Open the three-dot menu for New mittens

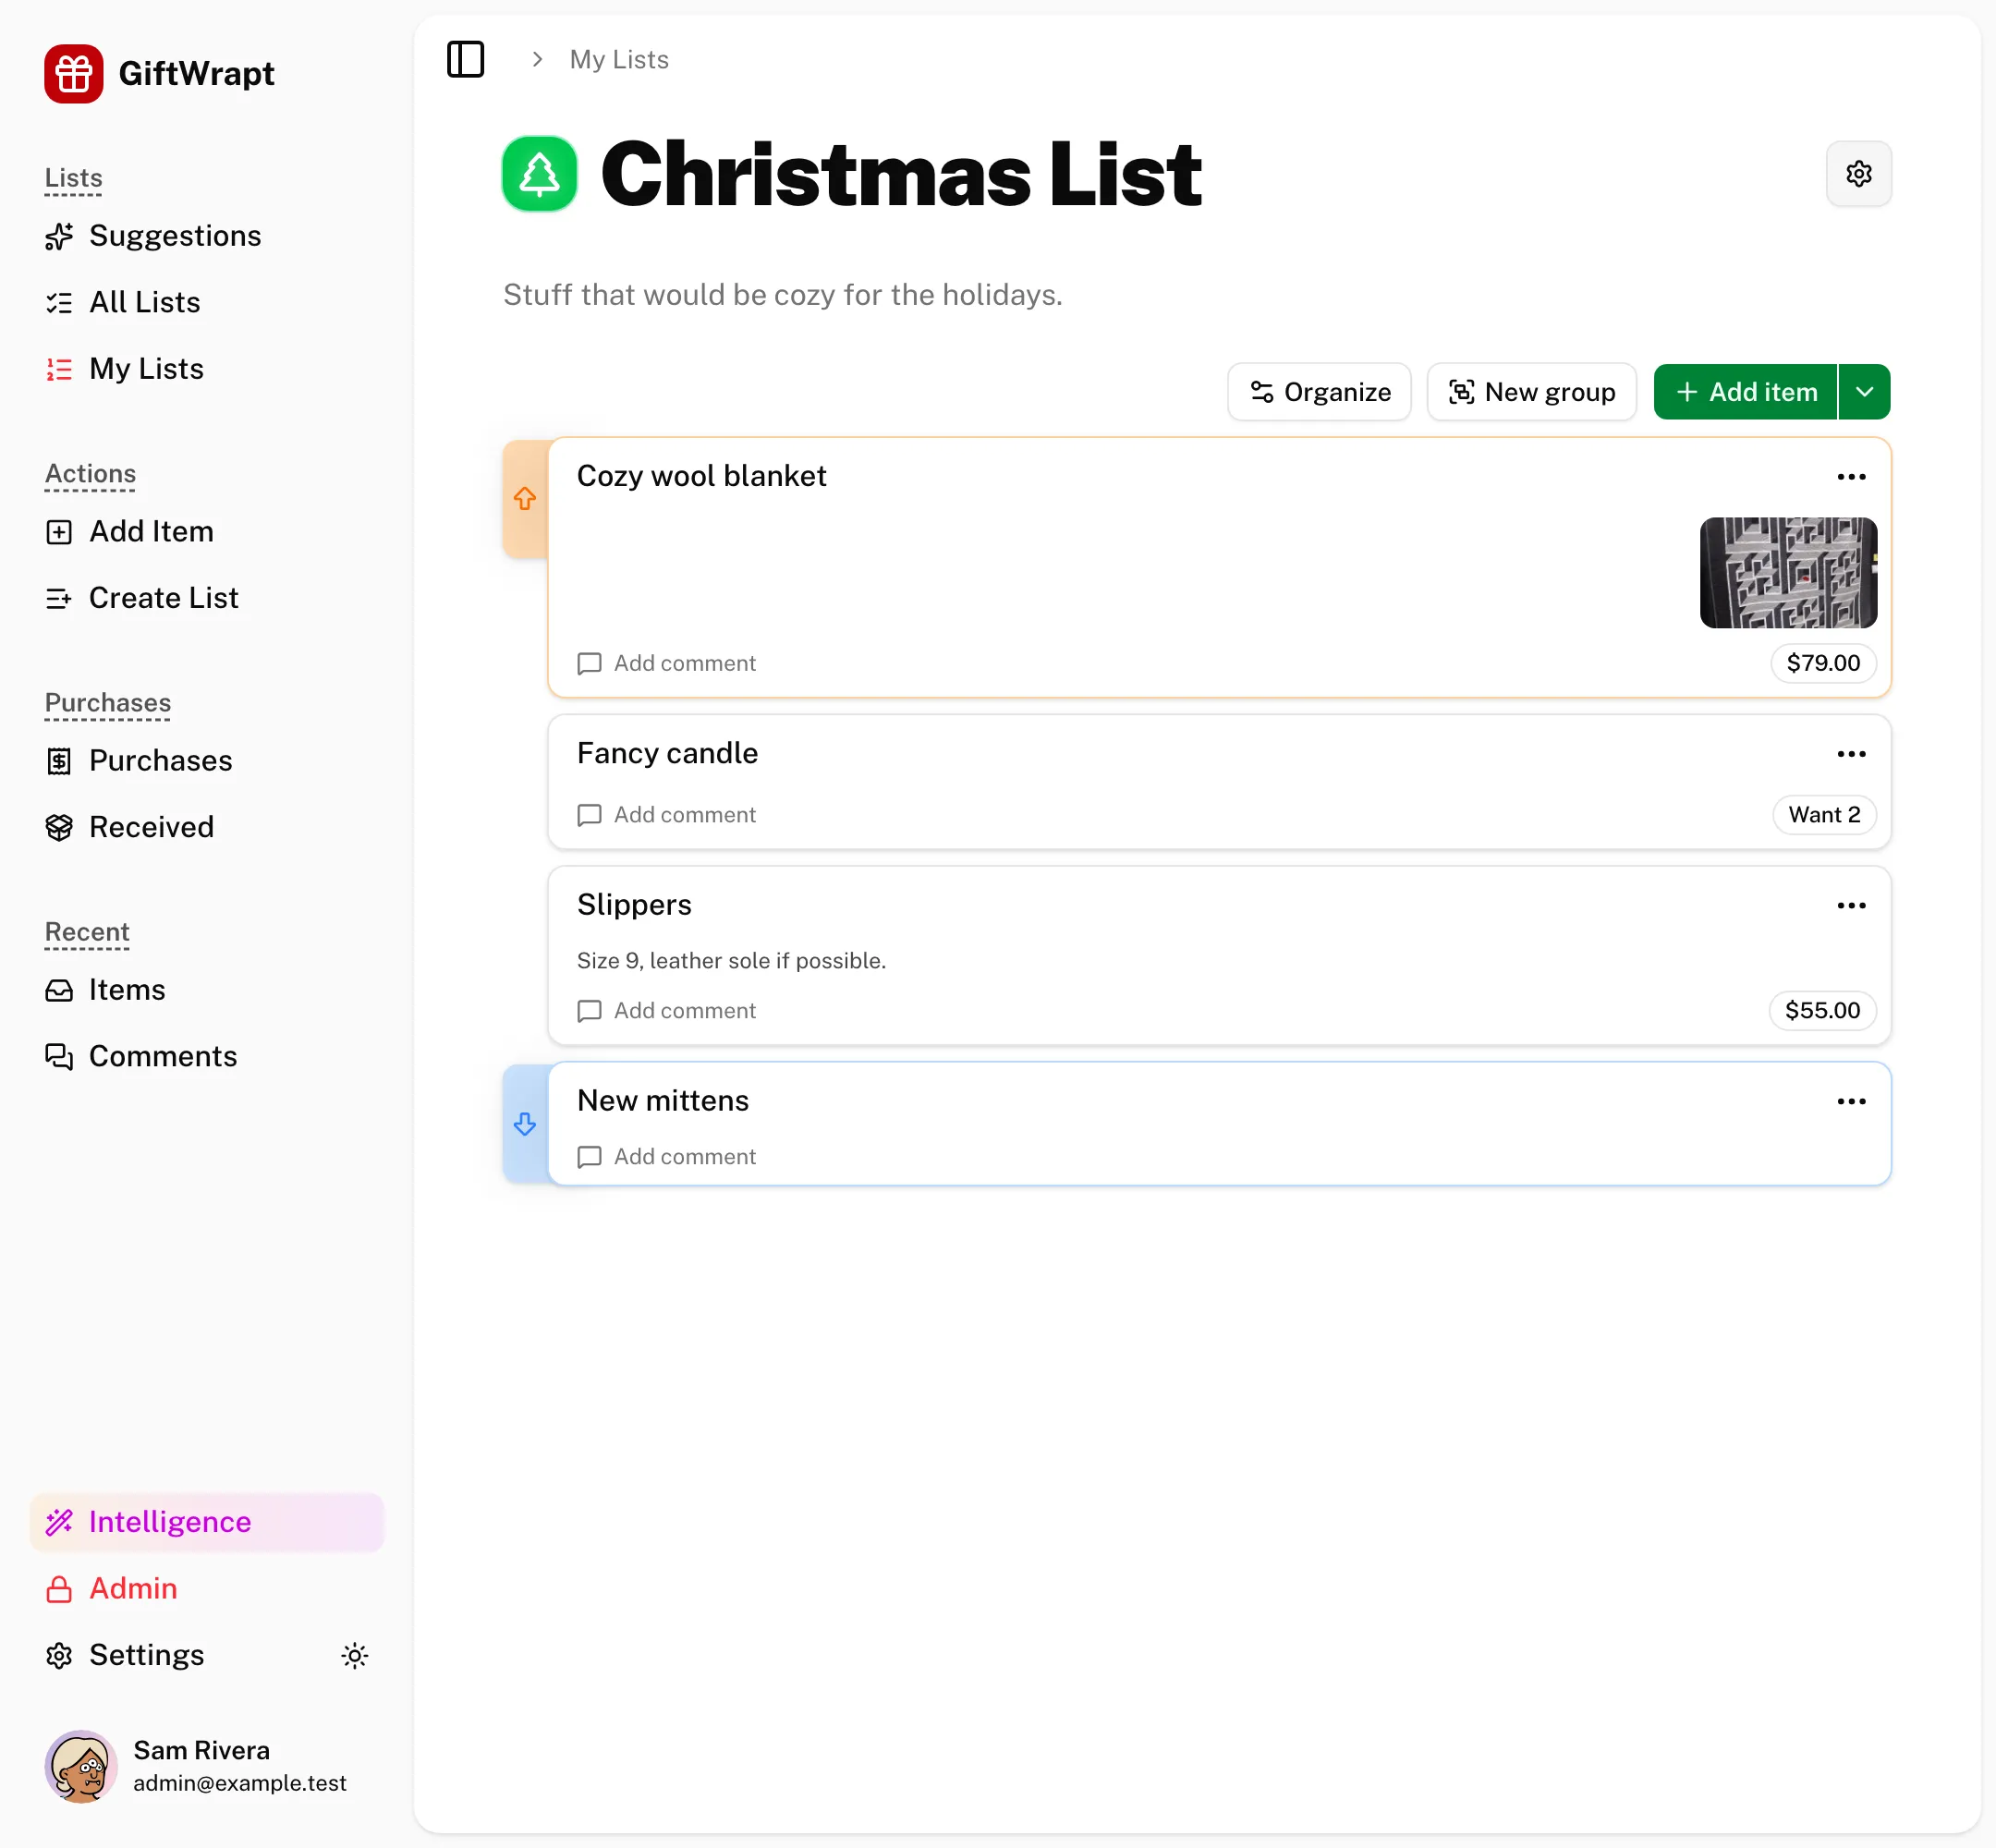[1851, 1102]
